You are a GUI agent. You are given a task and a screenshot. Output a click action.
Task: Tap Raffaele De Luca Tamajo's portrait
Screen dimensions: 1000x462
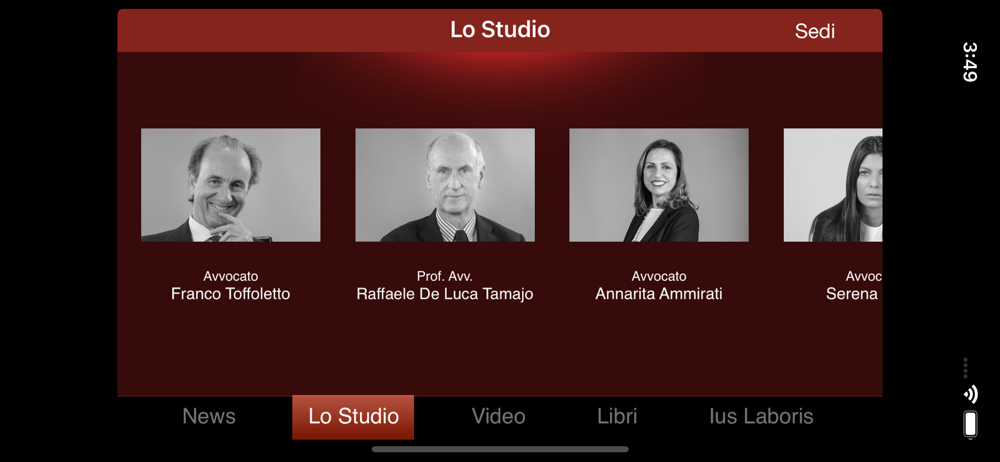point(445,185)
